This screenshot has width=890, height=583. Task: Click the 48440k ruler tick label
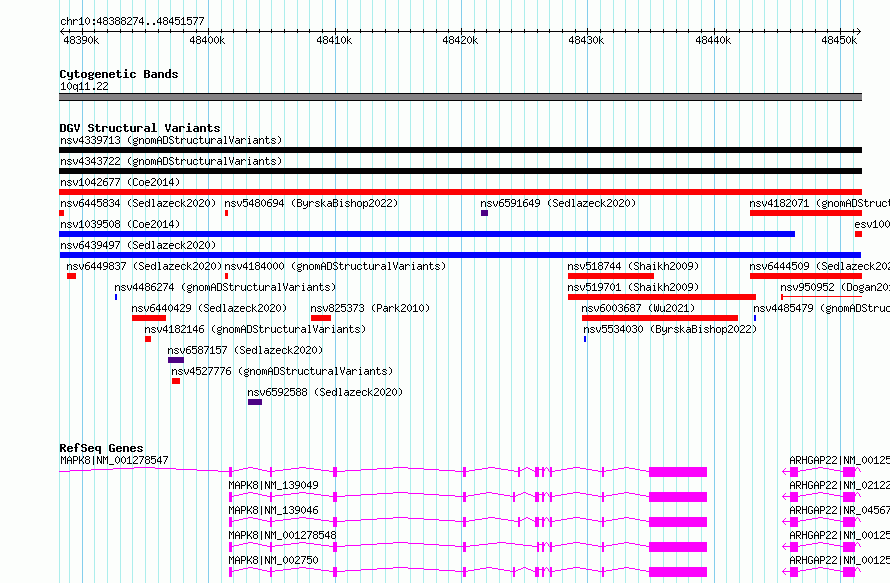pyautogui.click(x=713, y=40)
